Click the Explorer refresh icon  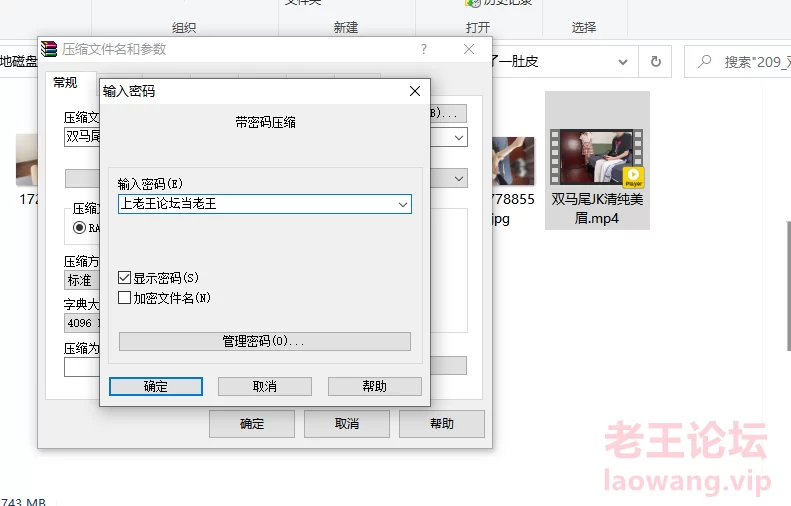coord(655,62)
